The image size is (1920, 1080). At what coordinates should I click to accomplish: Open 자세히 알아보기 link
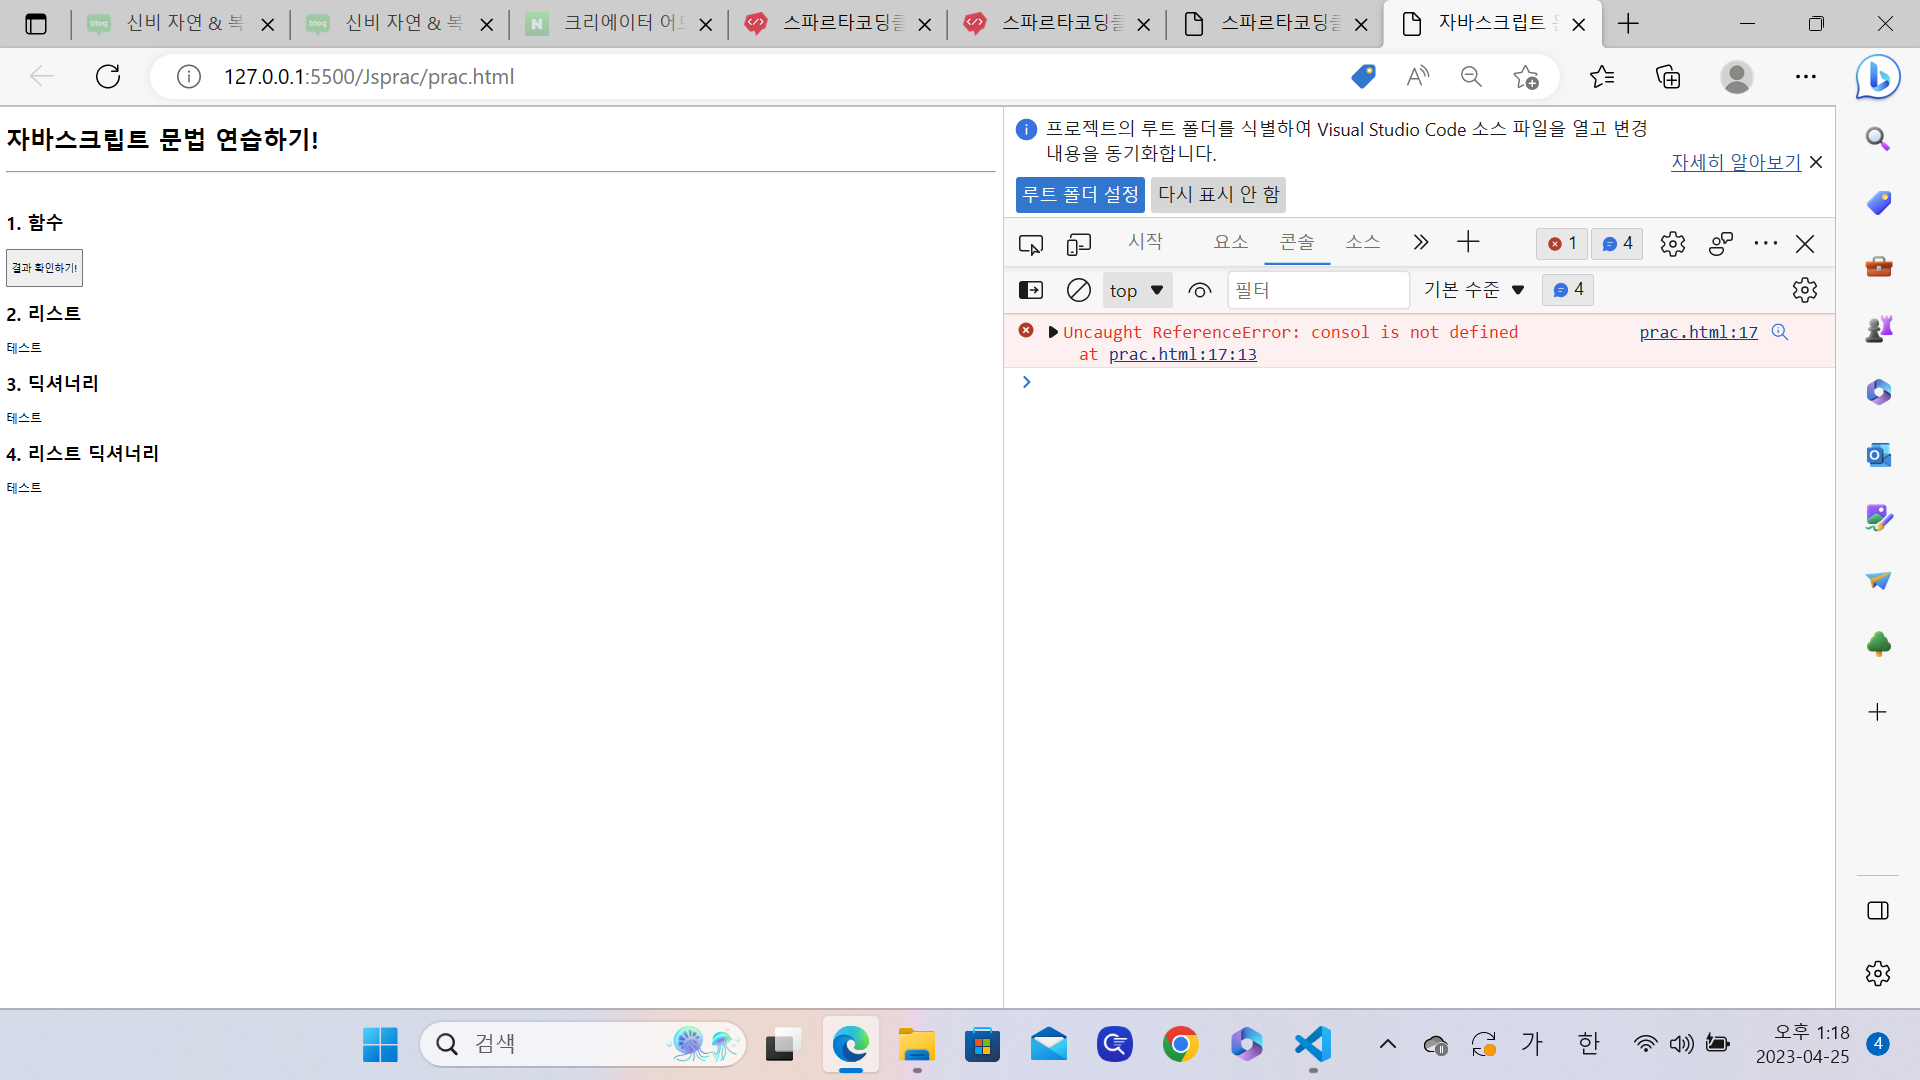(1736, 162)
